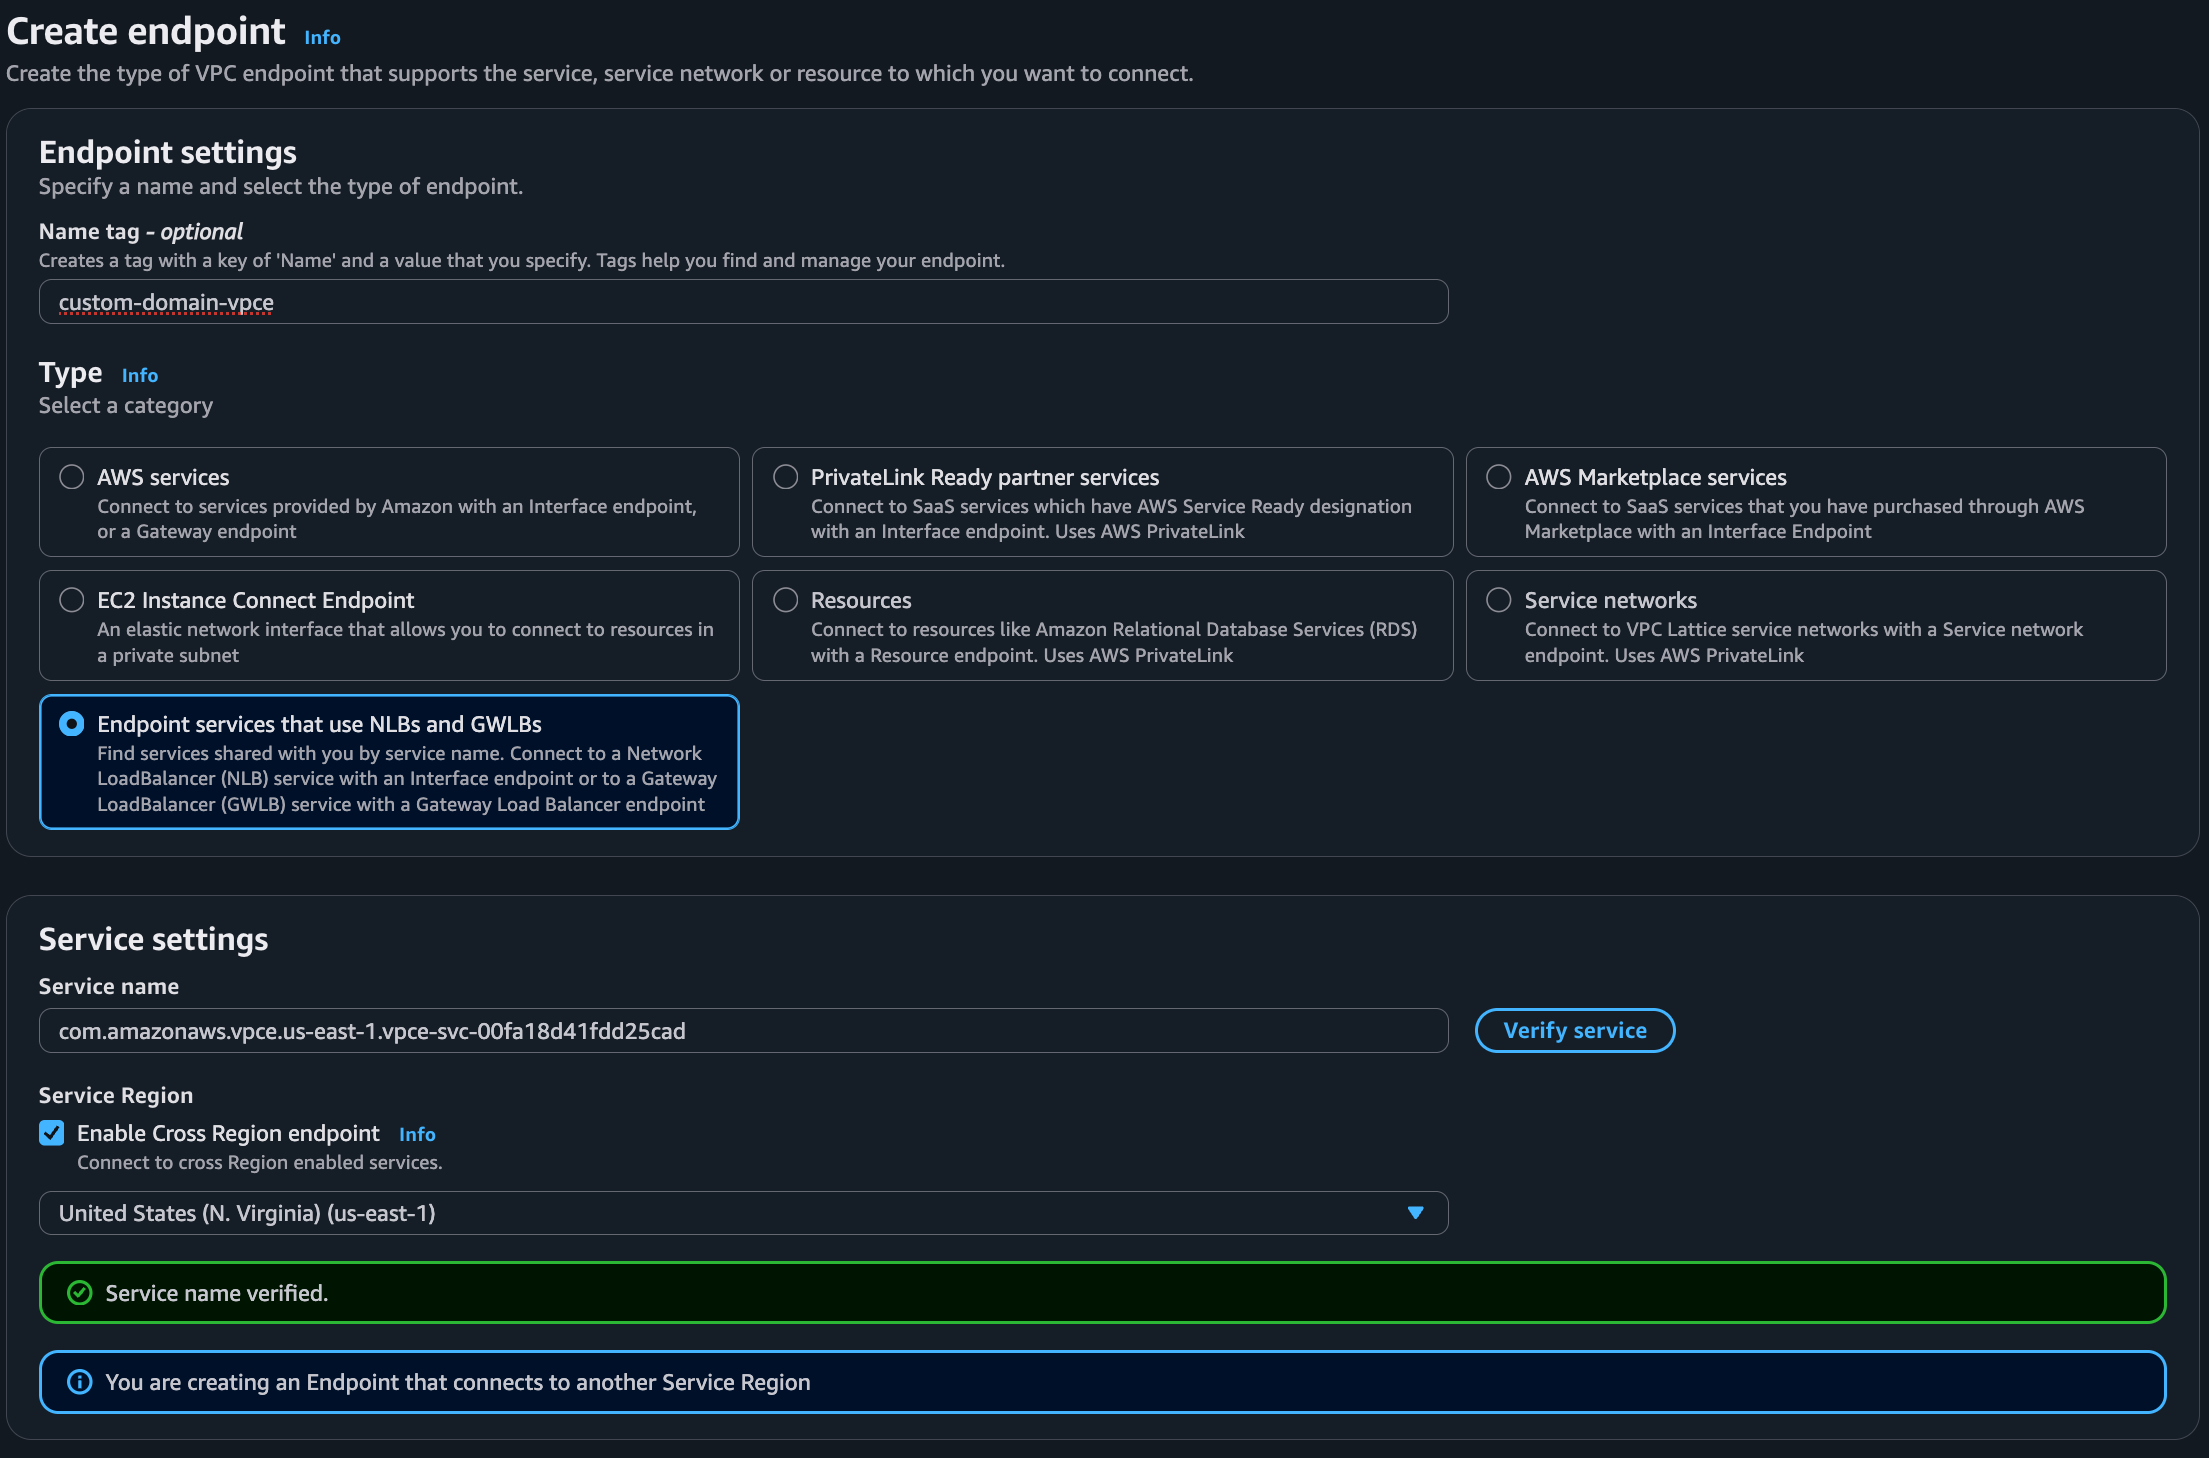Select AWS Marketplace services option

(x=1498, y=477)
